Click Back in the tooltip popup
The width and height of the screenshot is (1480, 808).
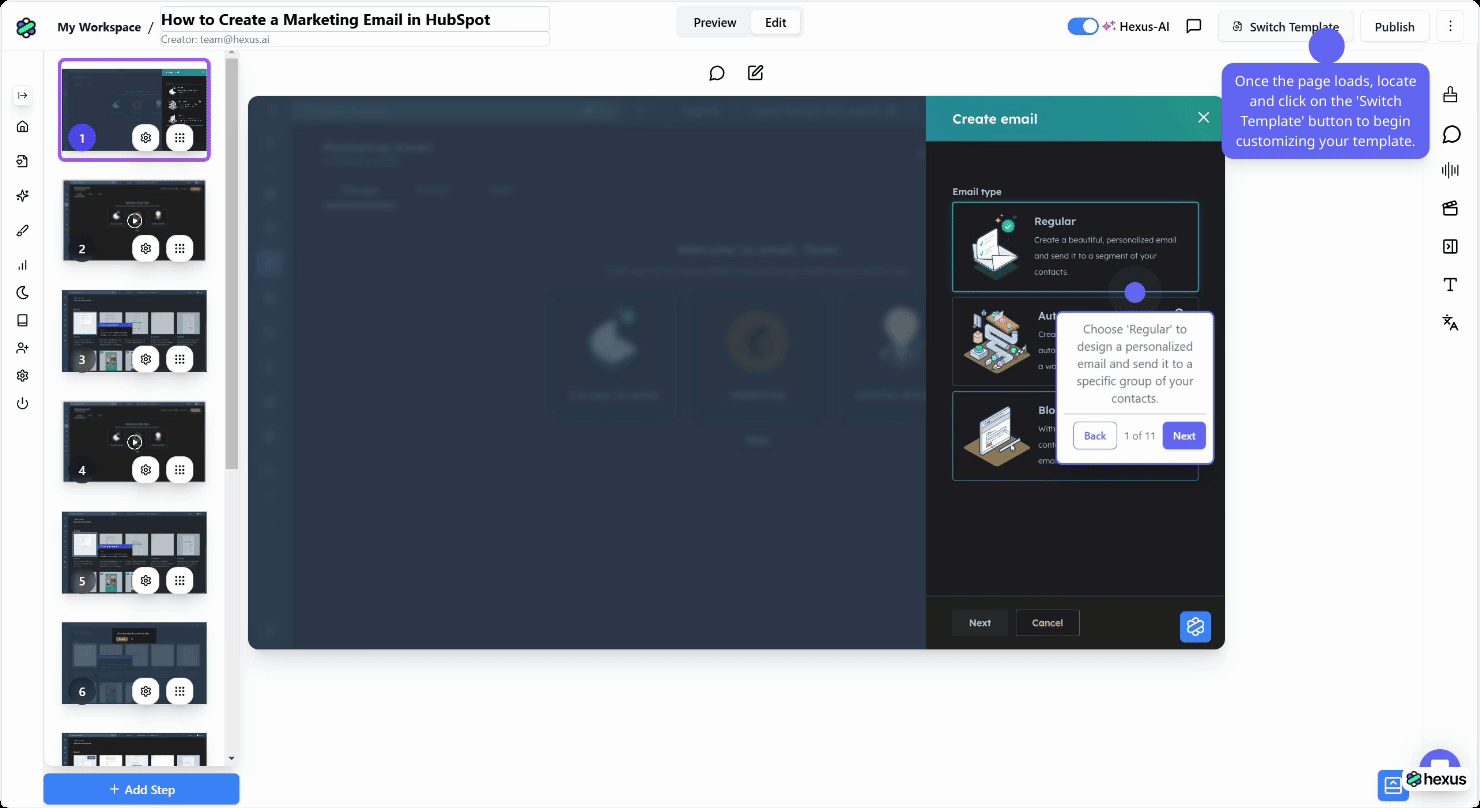click(1095, 436)
